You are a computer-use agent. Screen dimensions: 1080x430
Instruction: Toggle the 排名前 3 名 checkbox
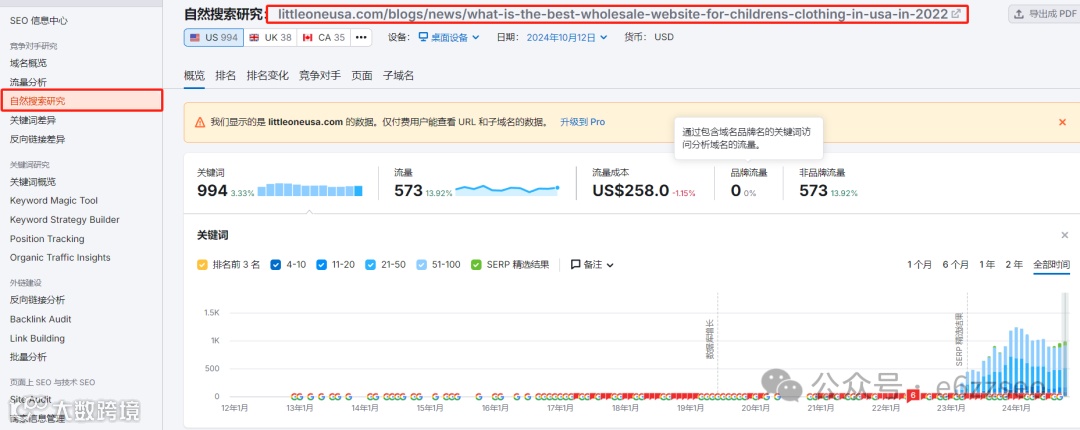click(202, 265)
